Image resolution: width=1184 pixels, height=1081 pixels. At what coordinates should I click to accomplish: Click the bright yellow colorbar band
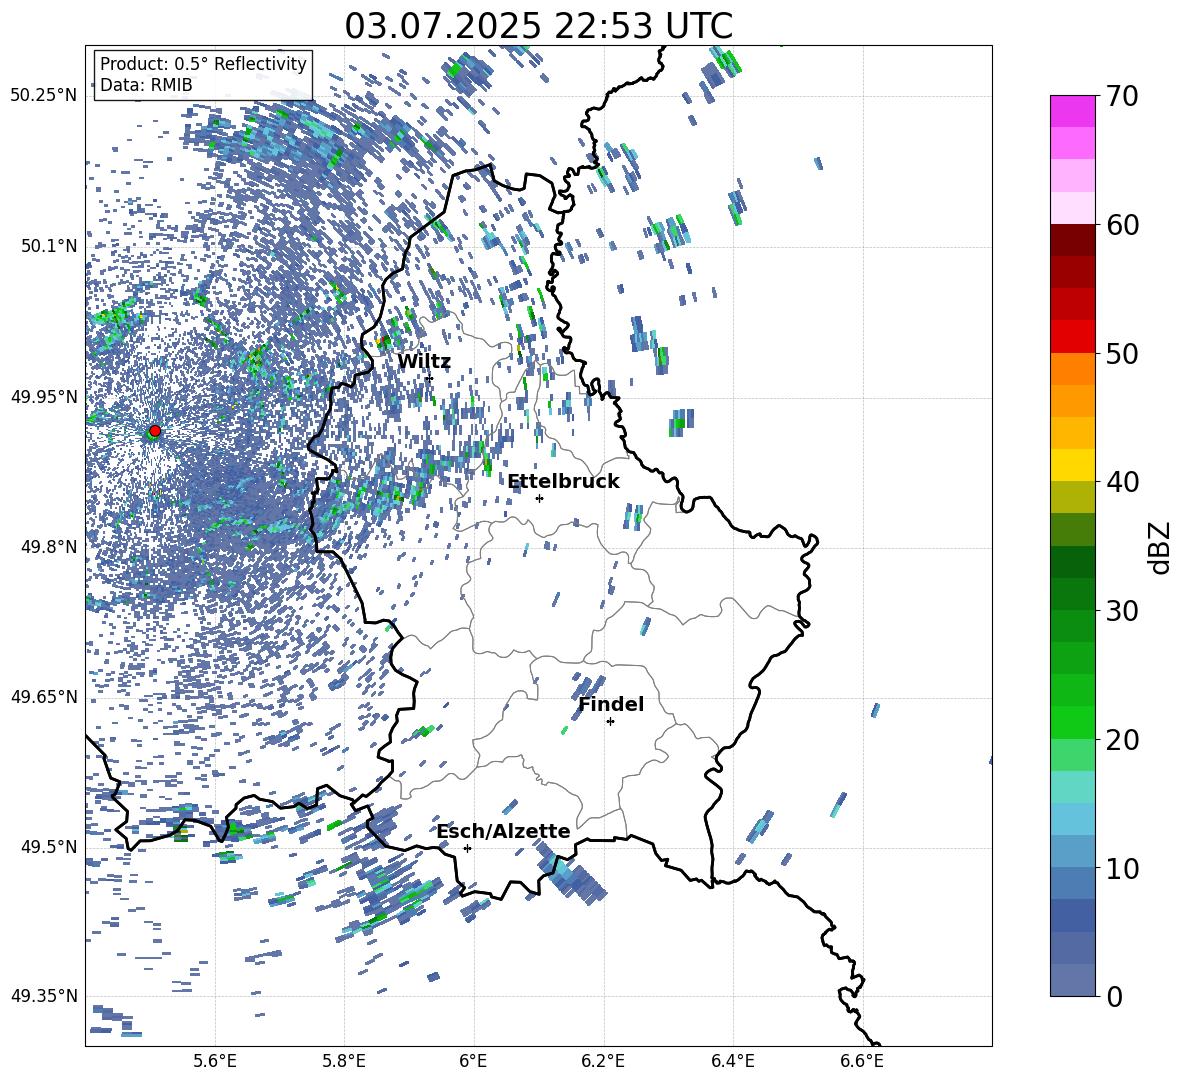tap(1073, 465)
